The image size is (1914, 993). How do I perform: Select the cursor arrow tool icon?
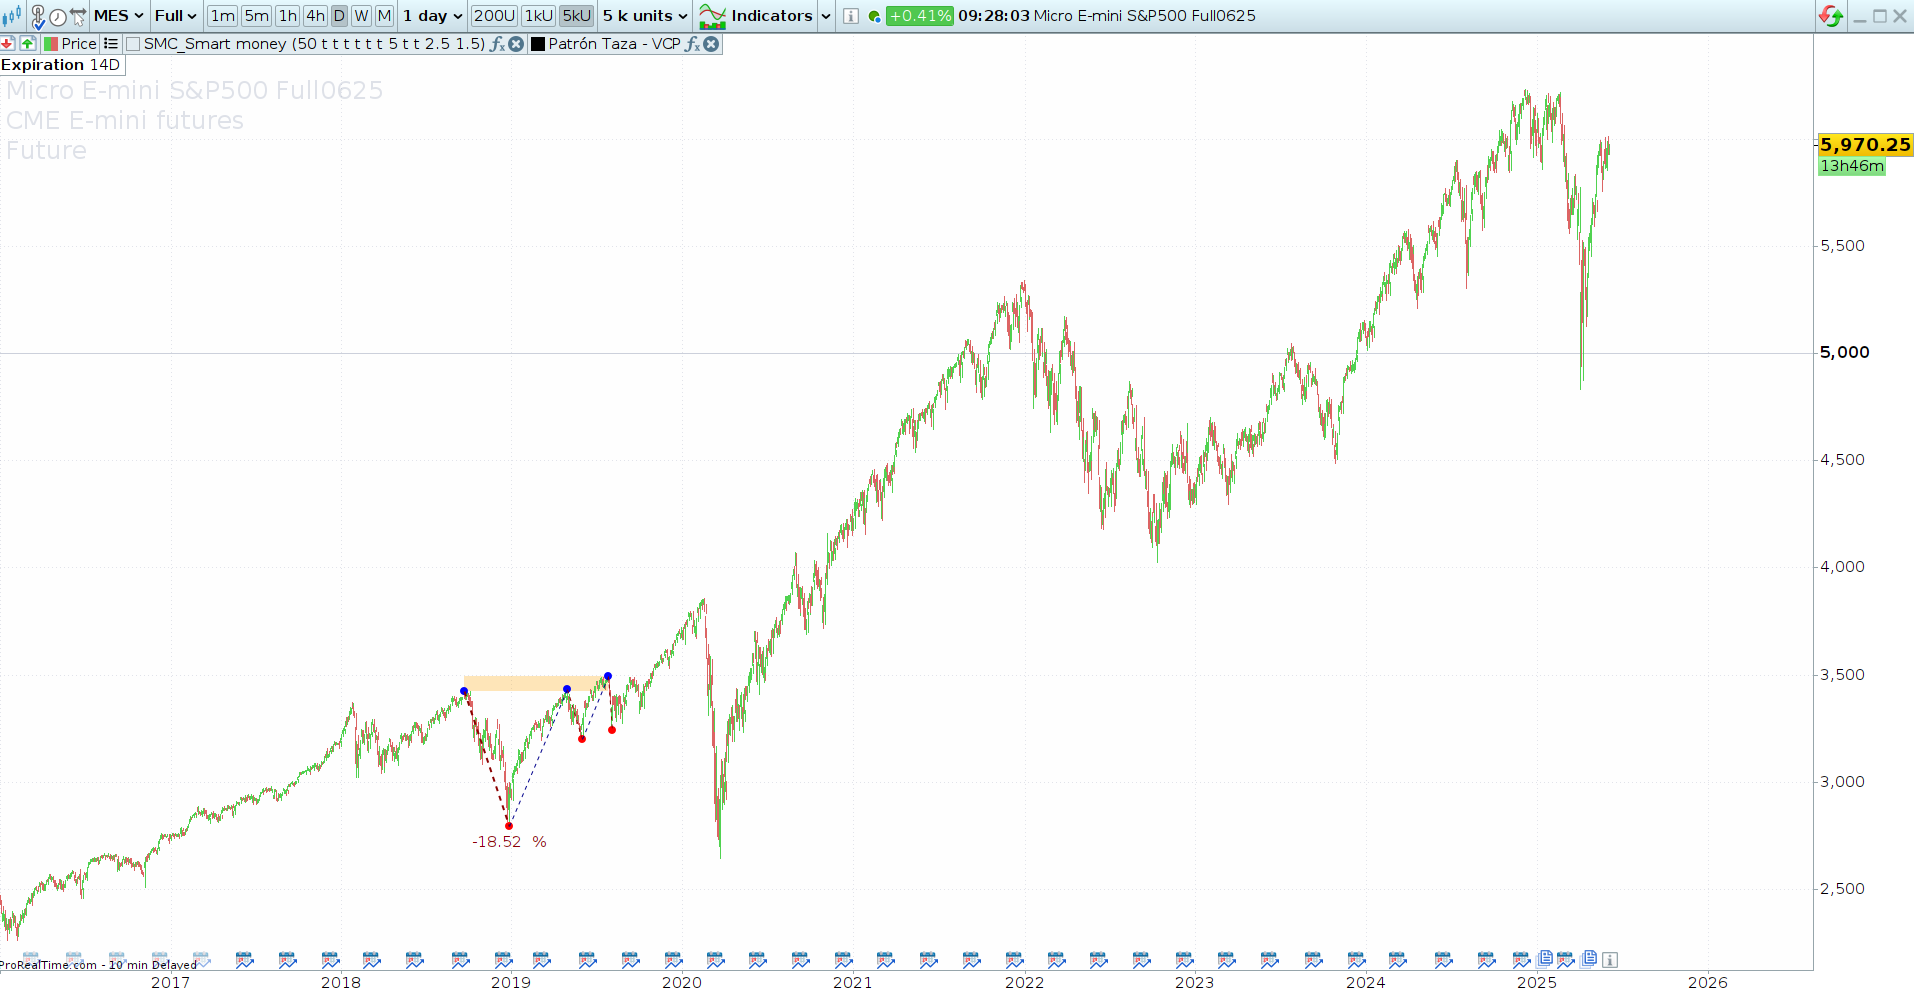[x=78, y=17]
